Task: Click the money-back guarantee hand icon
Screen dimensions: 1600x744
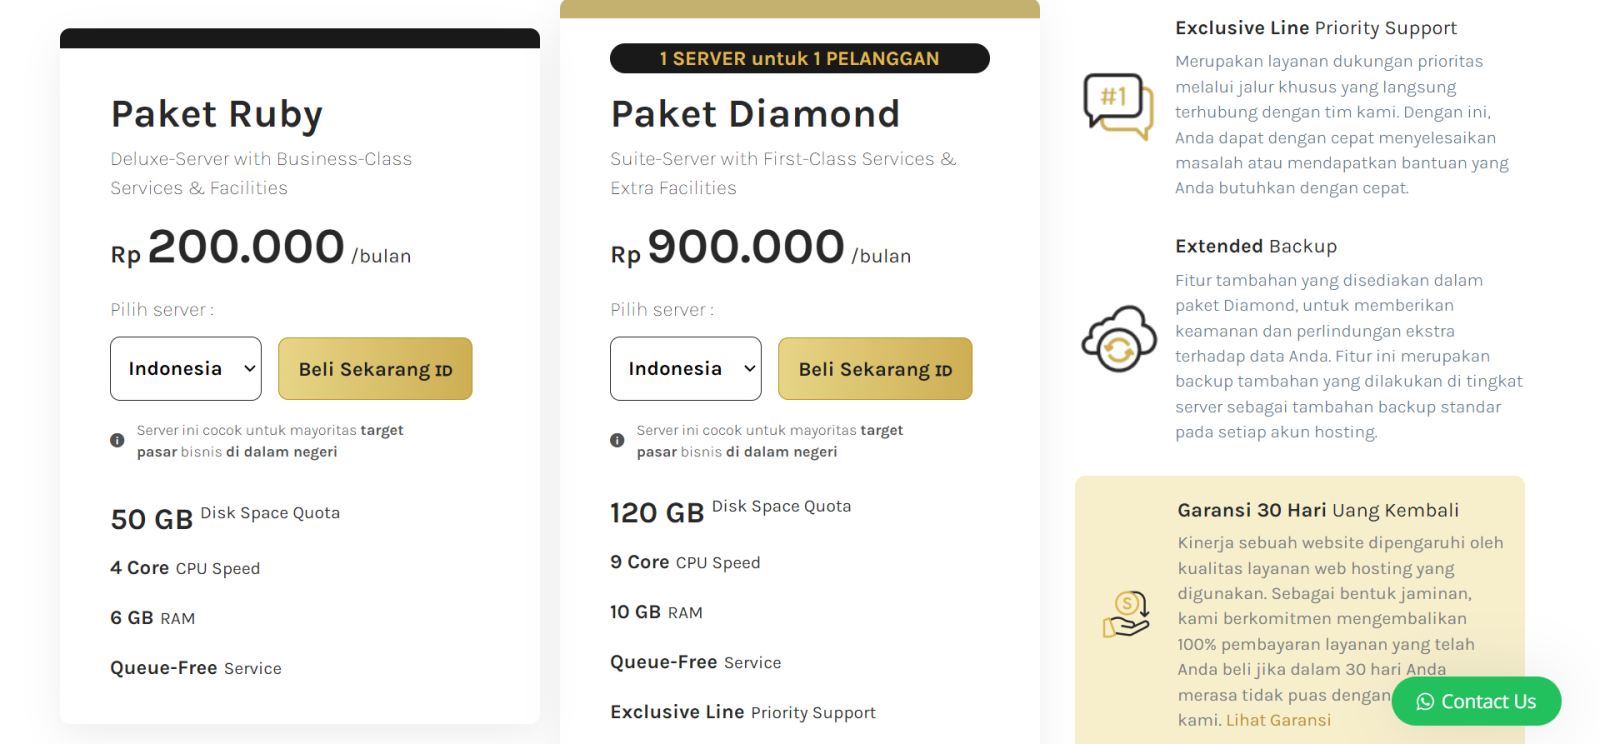Action: [x=1126, y=616]
